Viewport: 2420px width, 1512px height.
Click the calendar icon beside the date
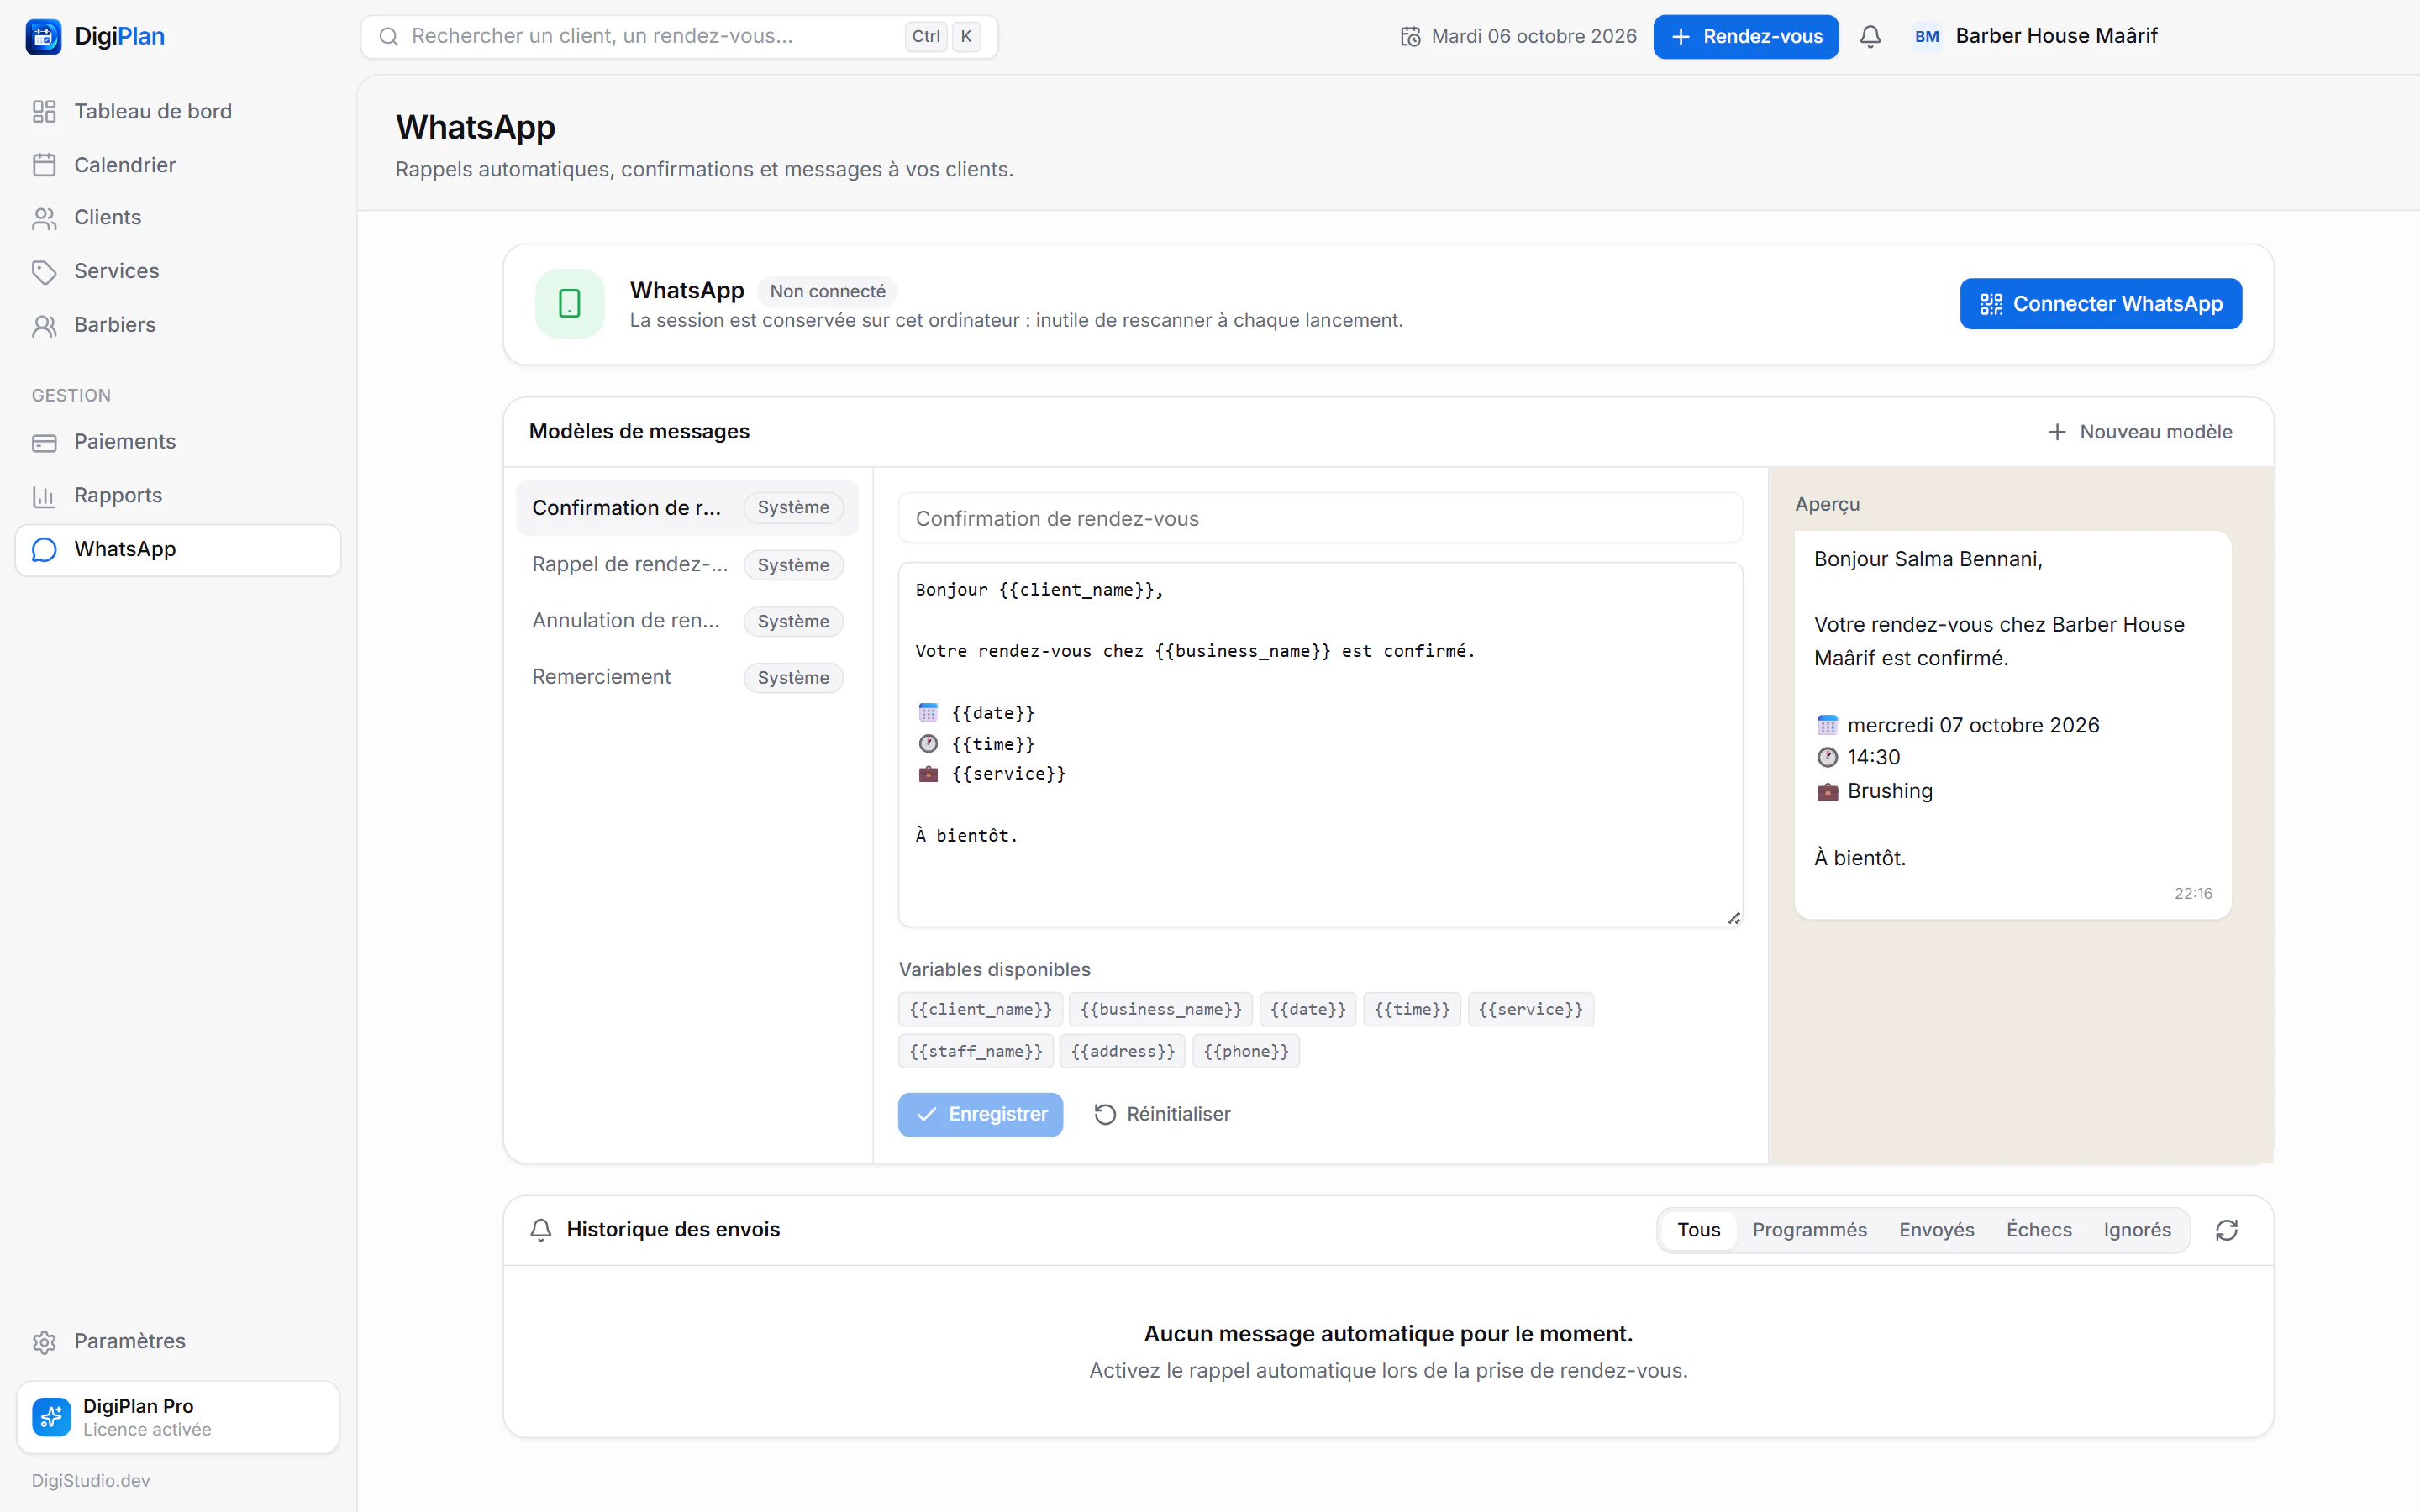coord(1410,37)
